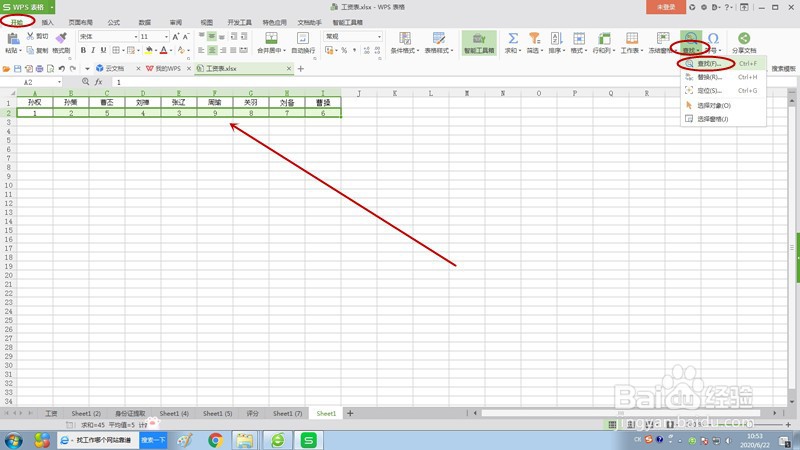This screenshot has width=800, height=450.
Task: Open the Paste (粘贴) dropdown arrow
Action: pos(20,51)
